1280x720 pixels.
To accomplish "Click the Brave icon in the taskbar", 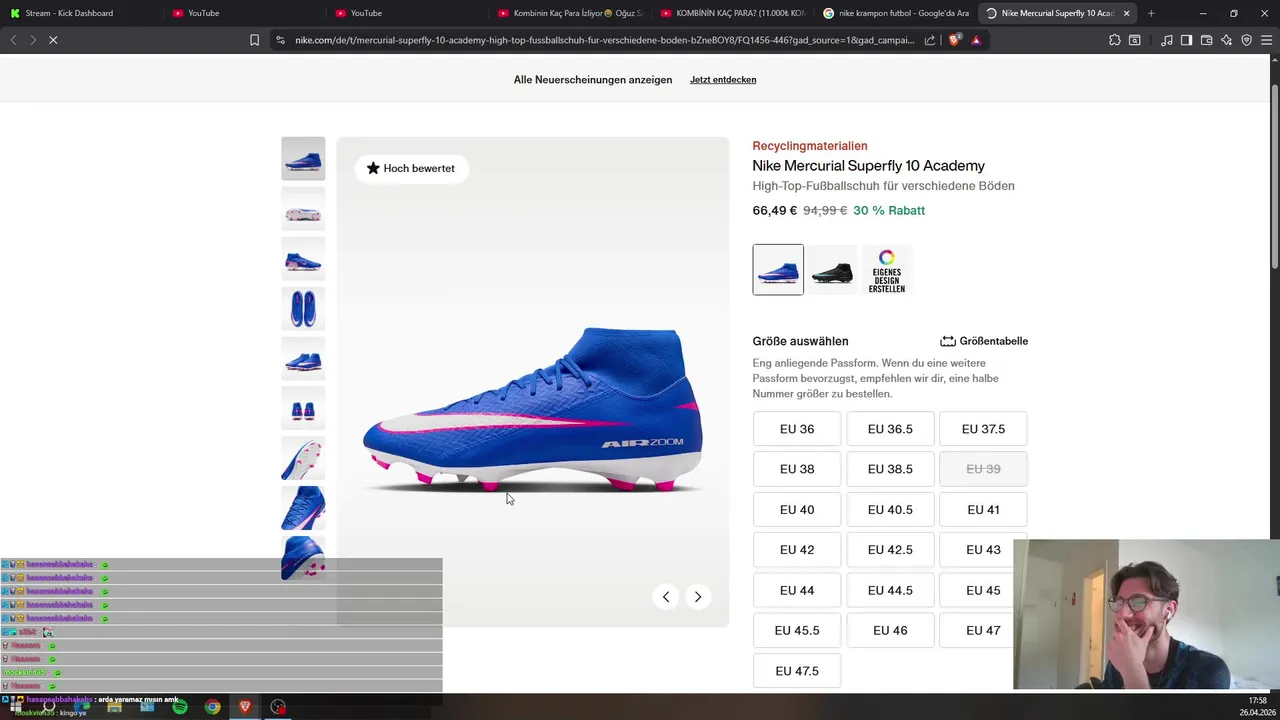I will point(245,707).
